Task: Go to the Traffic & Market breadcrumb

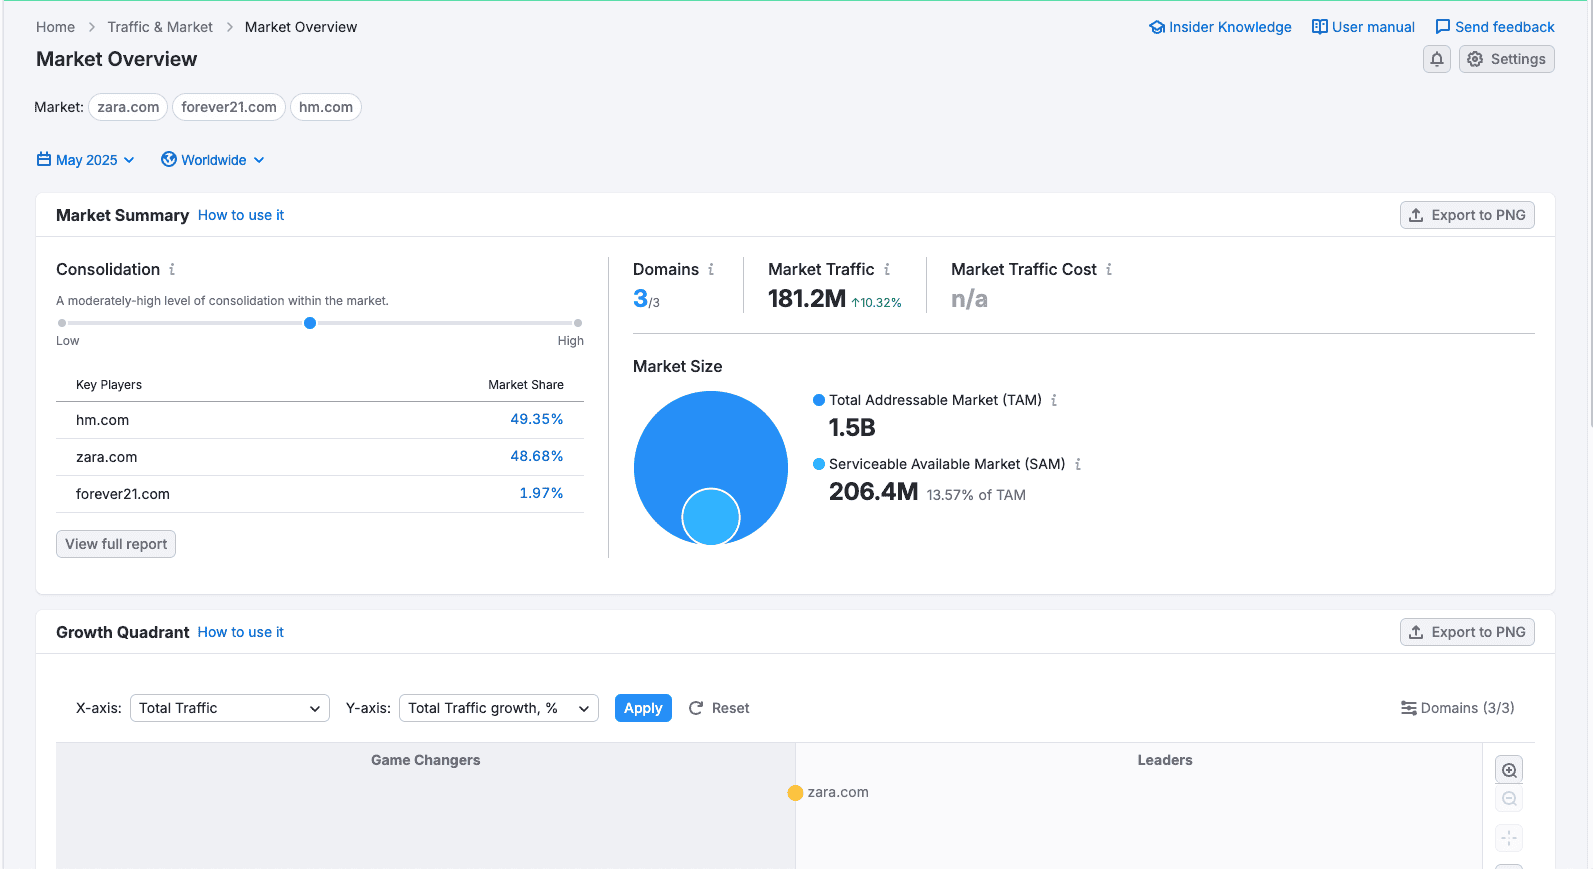Action: (160, 27)
